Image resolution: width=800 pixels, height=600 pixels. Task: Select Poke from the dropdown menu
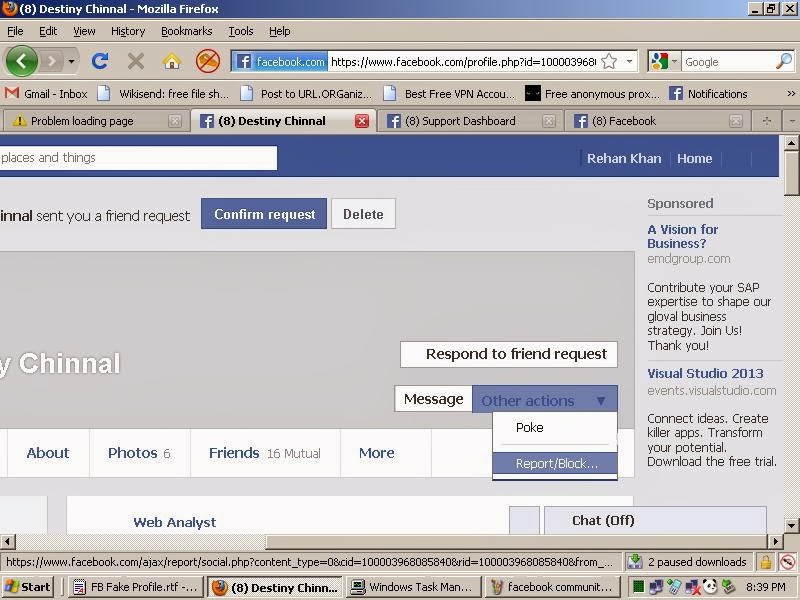tap(555, 428)
